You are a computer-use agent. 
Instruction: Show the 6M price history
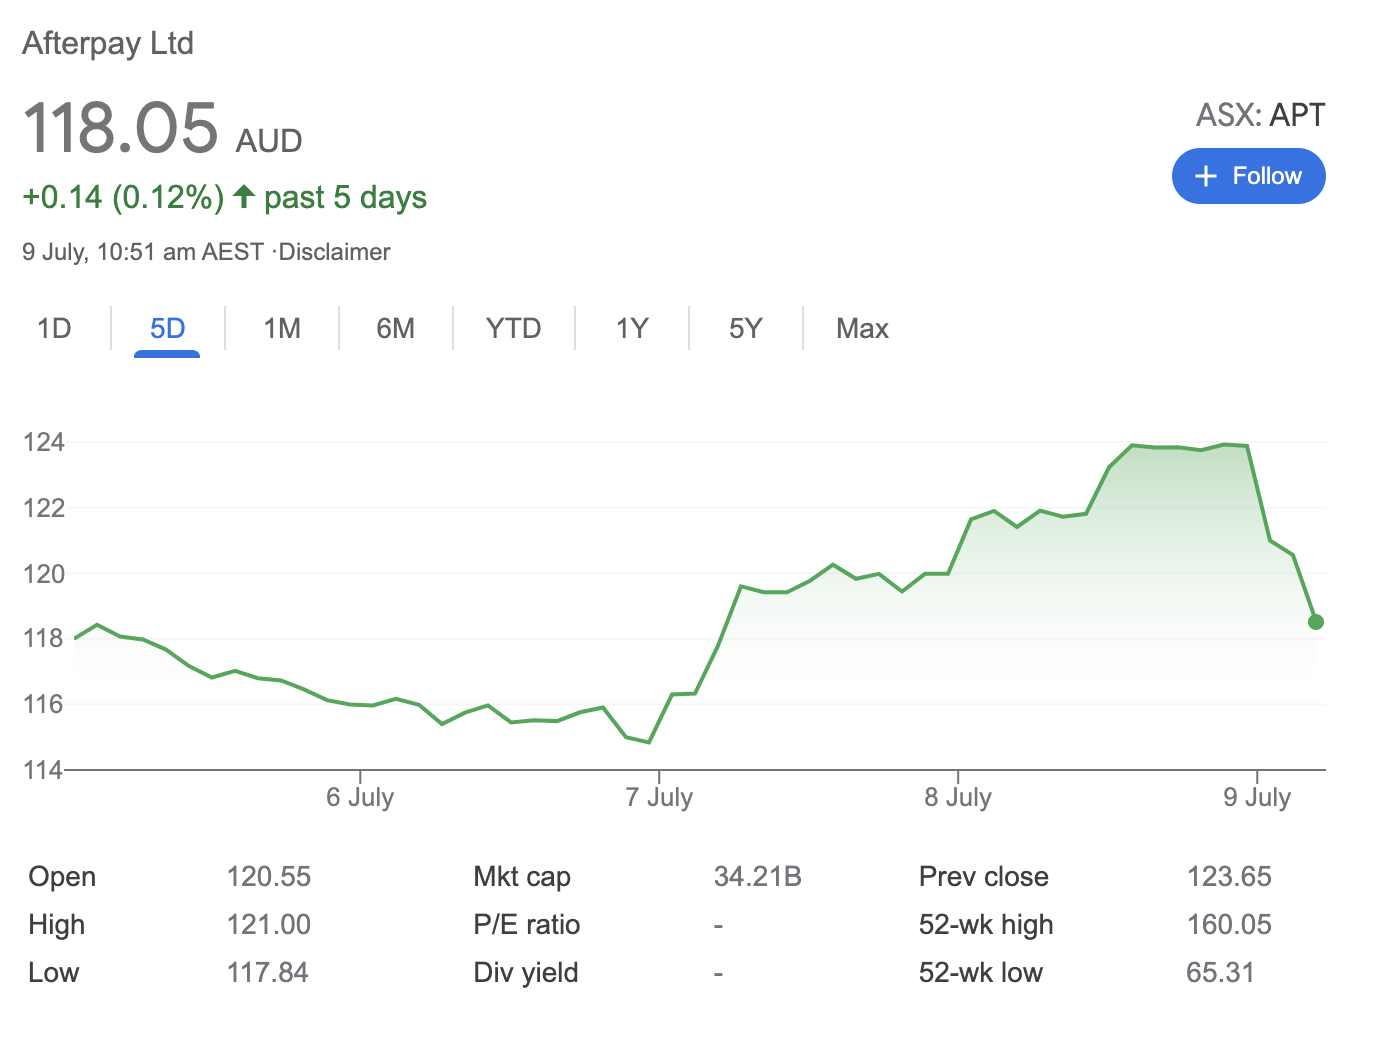[x=395, y=328]
